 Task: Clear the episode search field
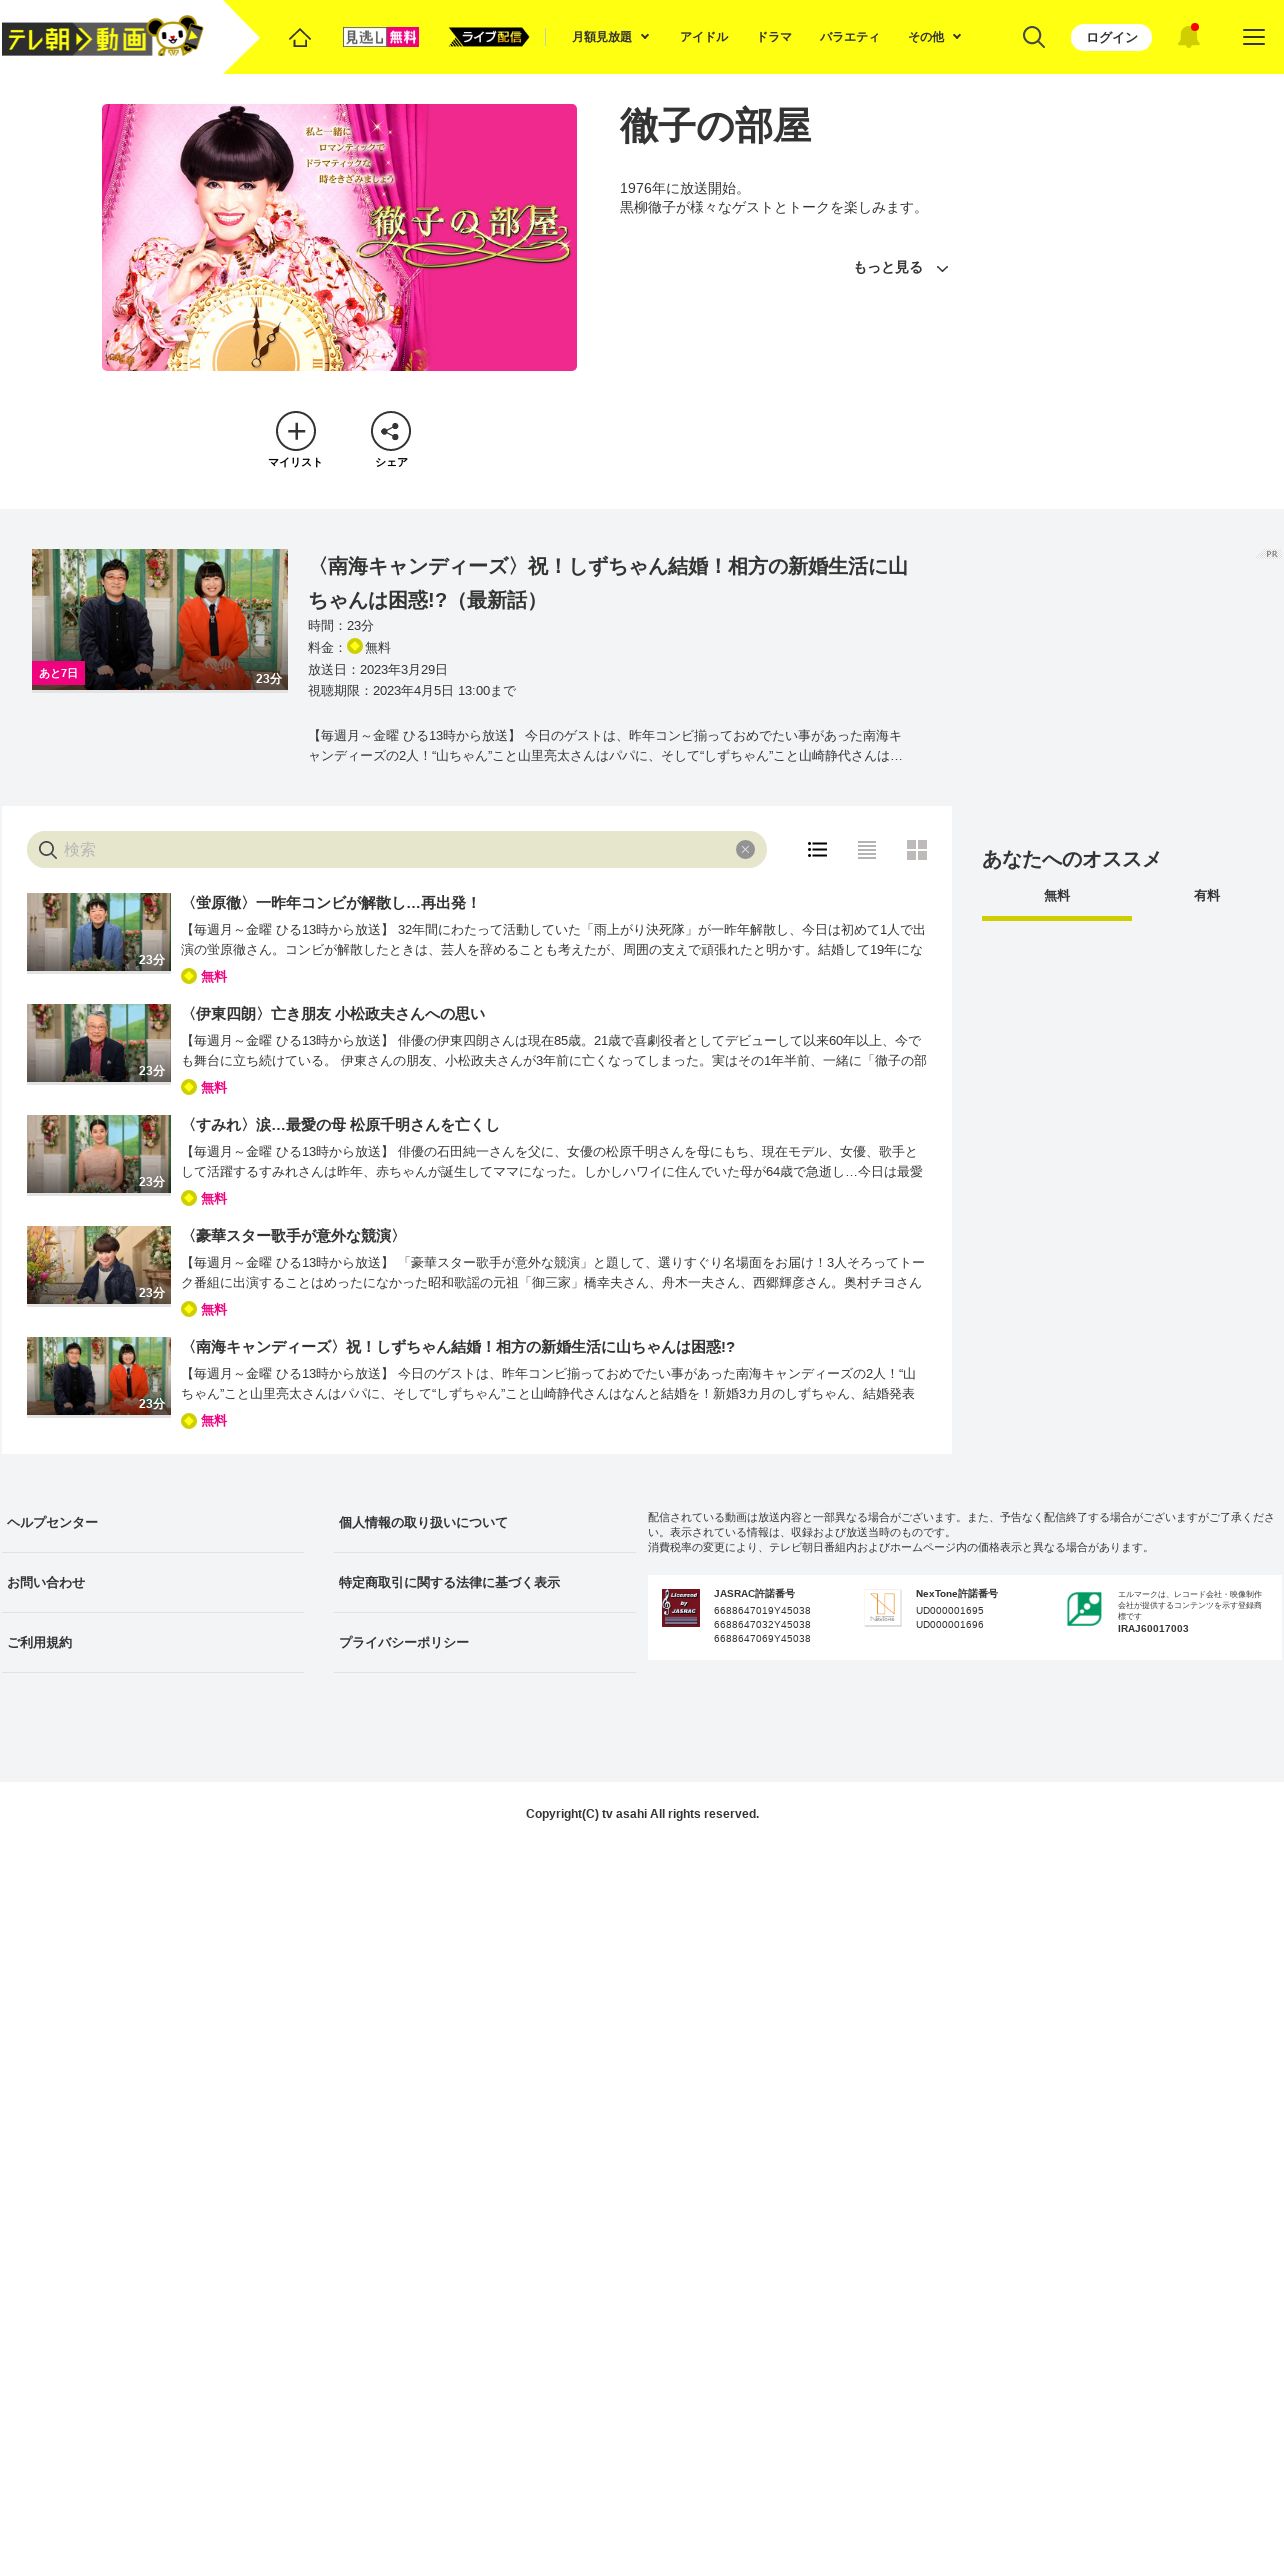[x=745, y=849]
